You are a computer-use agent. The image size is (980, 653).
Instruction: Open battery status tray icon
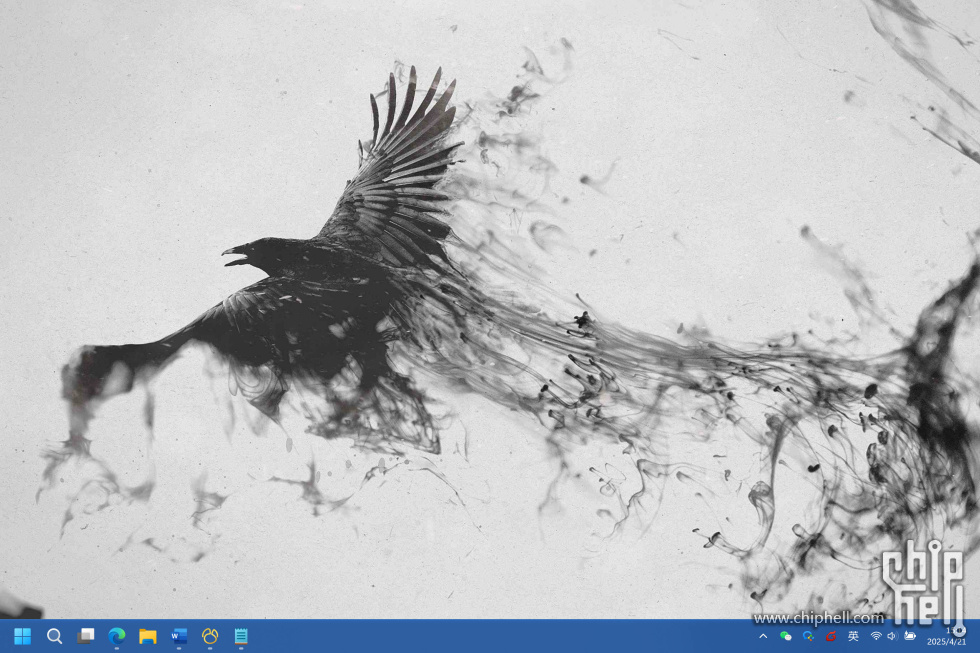[x=910, y=636]
